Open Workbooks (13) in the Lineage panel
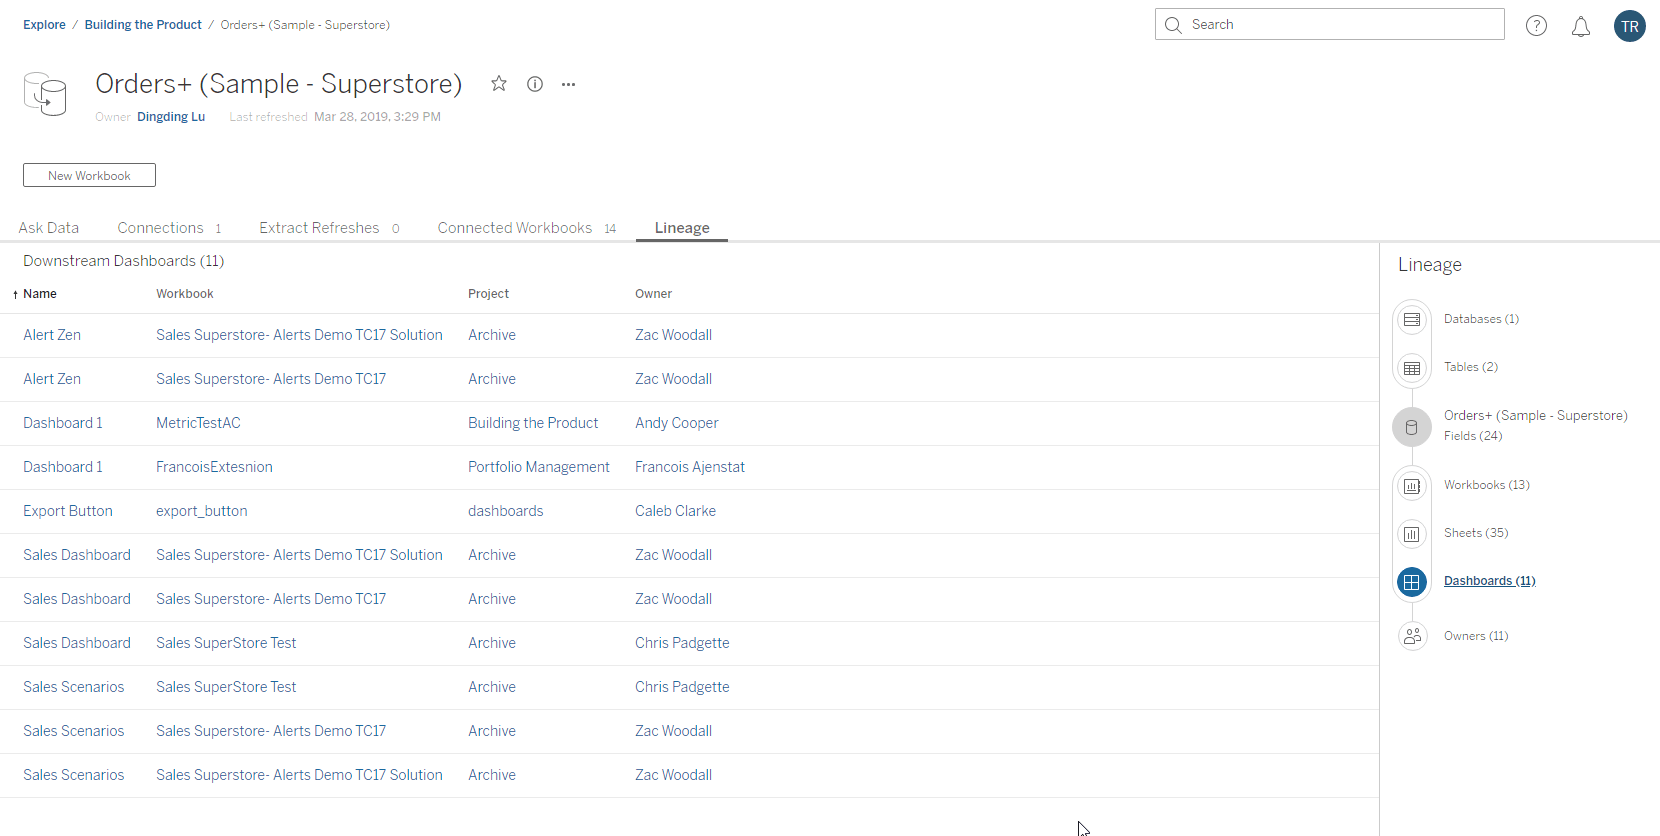The height and width of the screenshot is (836, 1660). click(x=1487, y=485)
